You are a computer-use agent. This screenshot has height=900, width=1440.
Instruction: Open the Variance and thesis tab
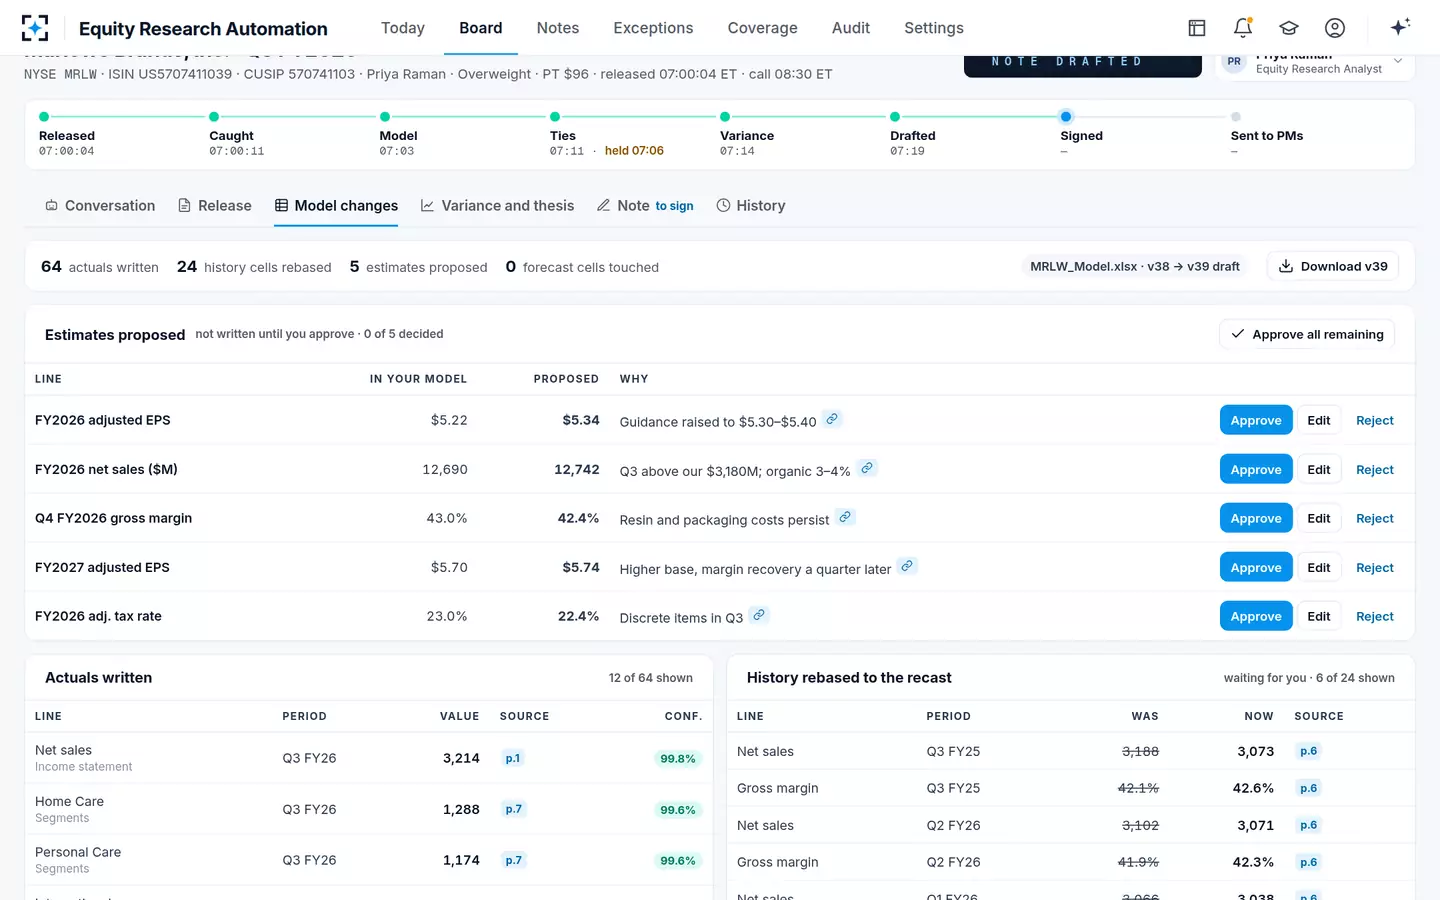coord(497,206)
